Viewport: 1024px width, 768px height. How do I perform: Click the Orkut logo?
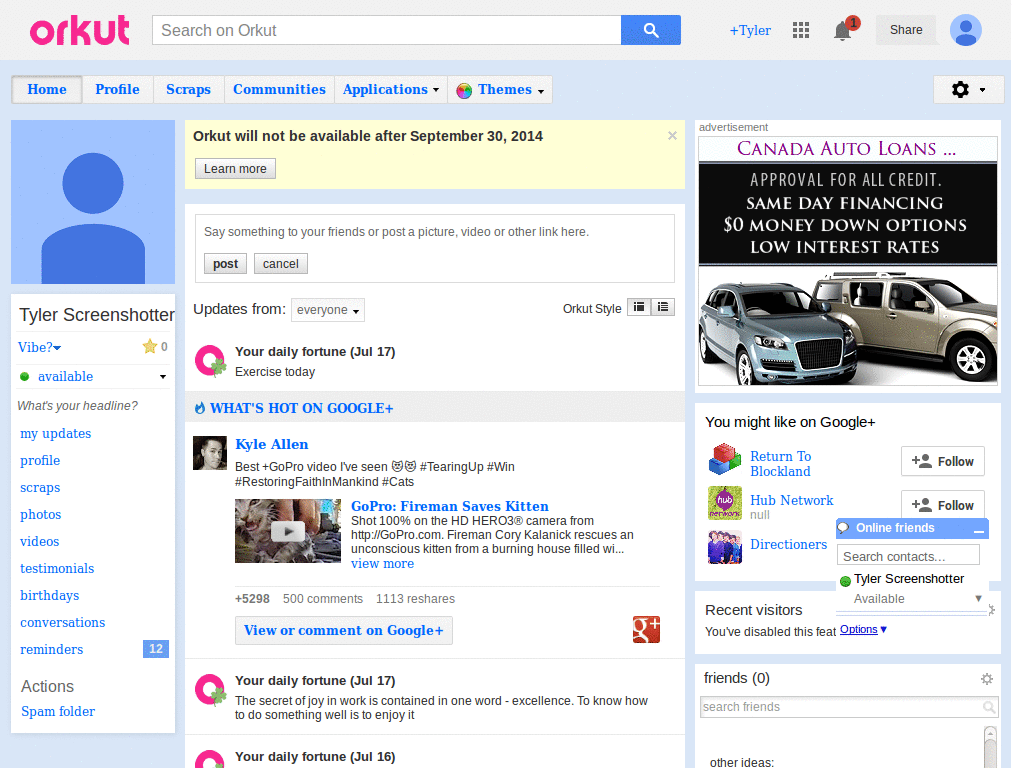[80, 31]
